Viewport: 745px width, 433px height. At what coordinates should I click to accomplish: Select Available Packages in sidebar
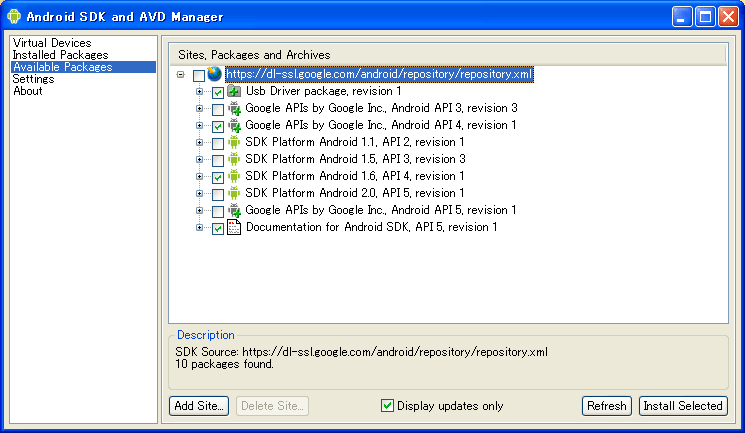tap(83, 67)
